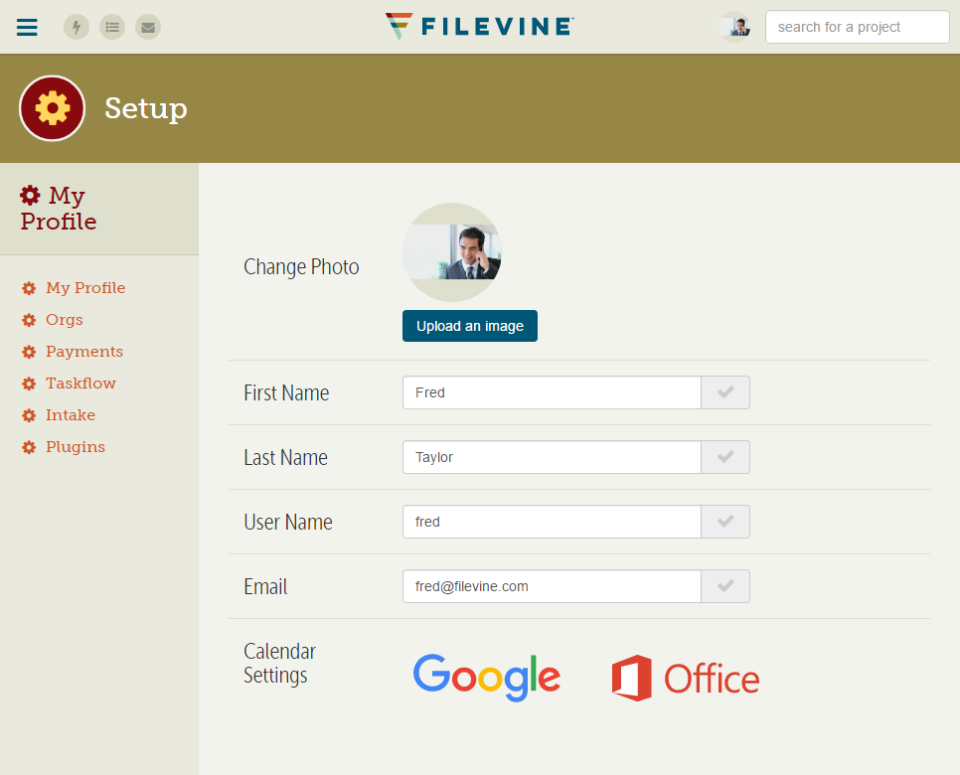The width and height of the screenshot is (960, 775).
Task: Connect Google calendar via Google logo
Action: coord(487,677)
